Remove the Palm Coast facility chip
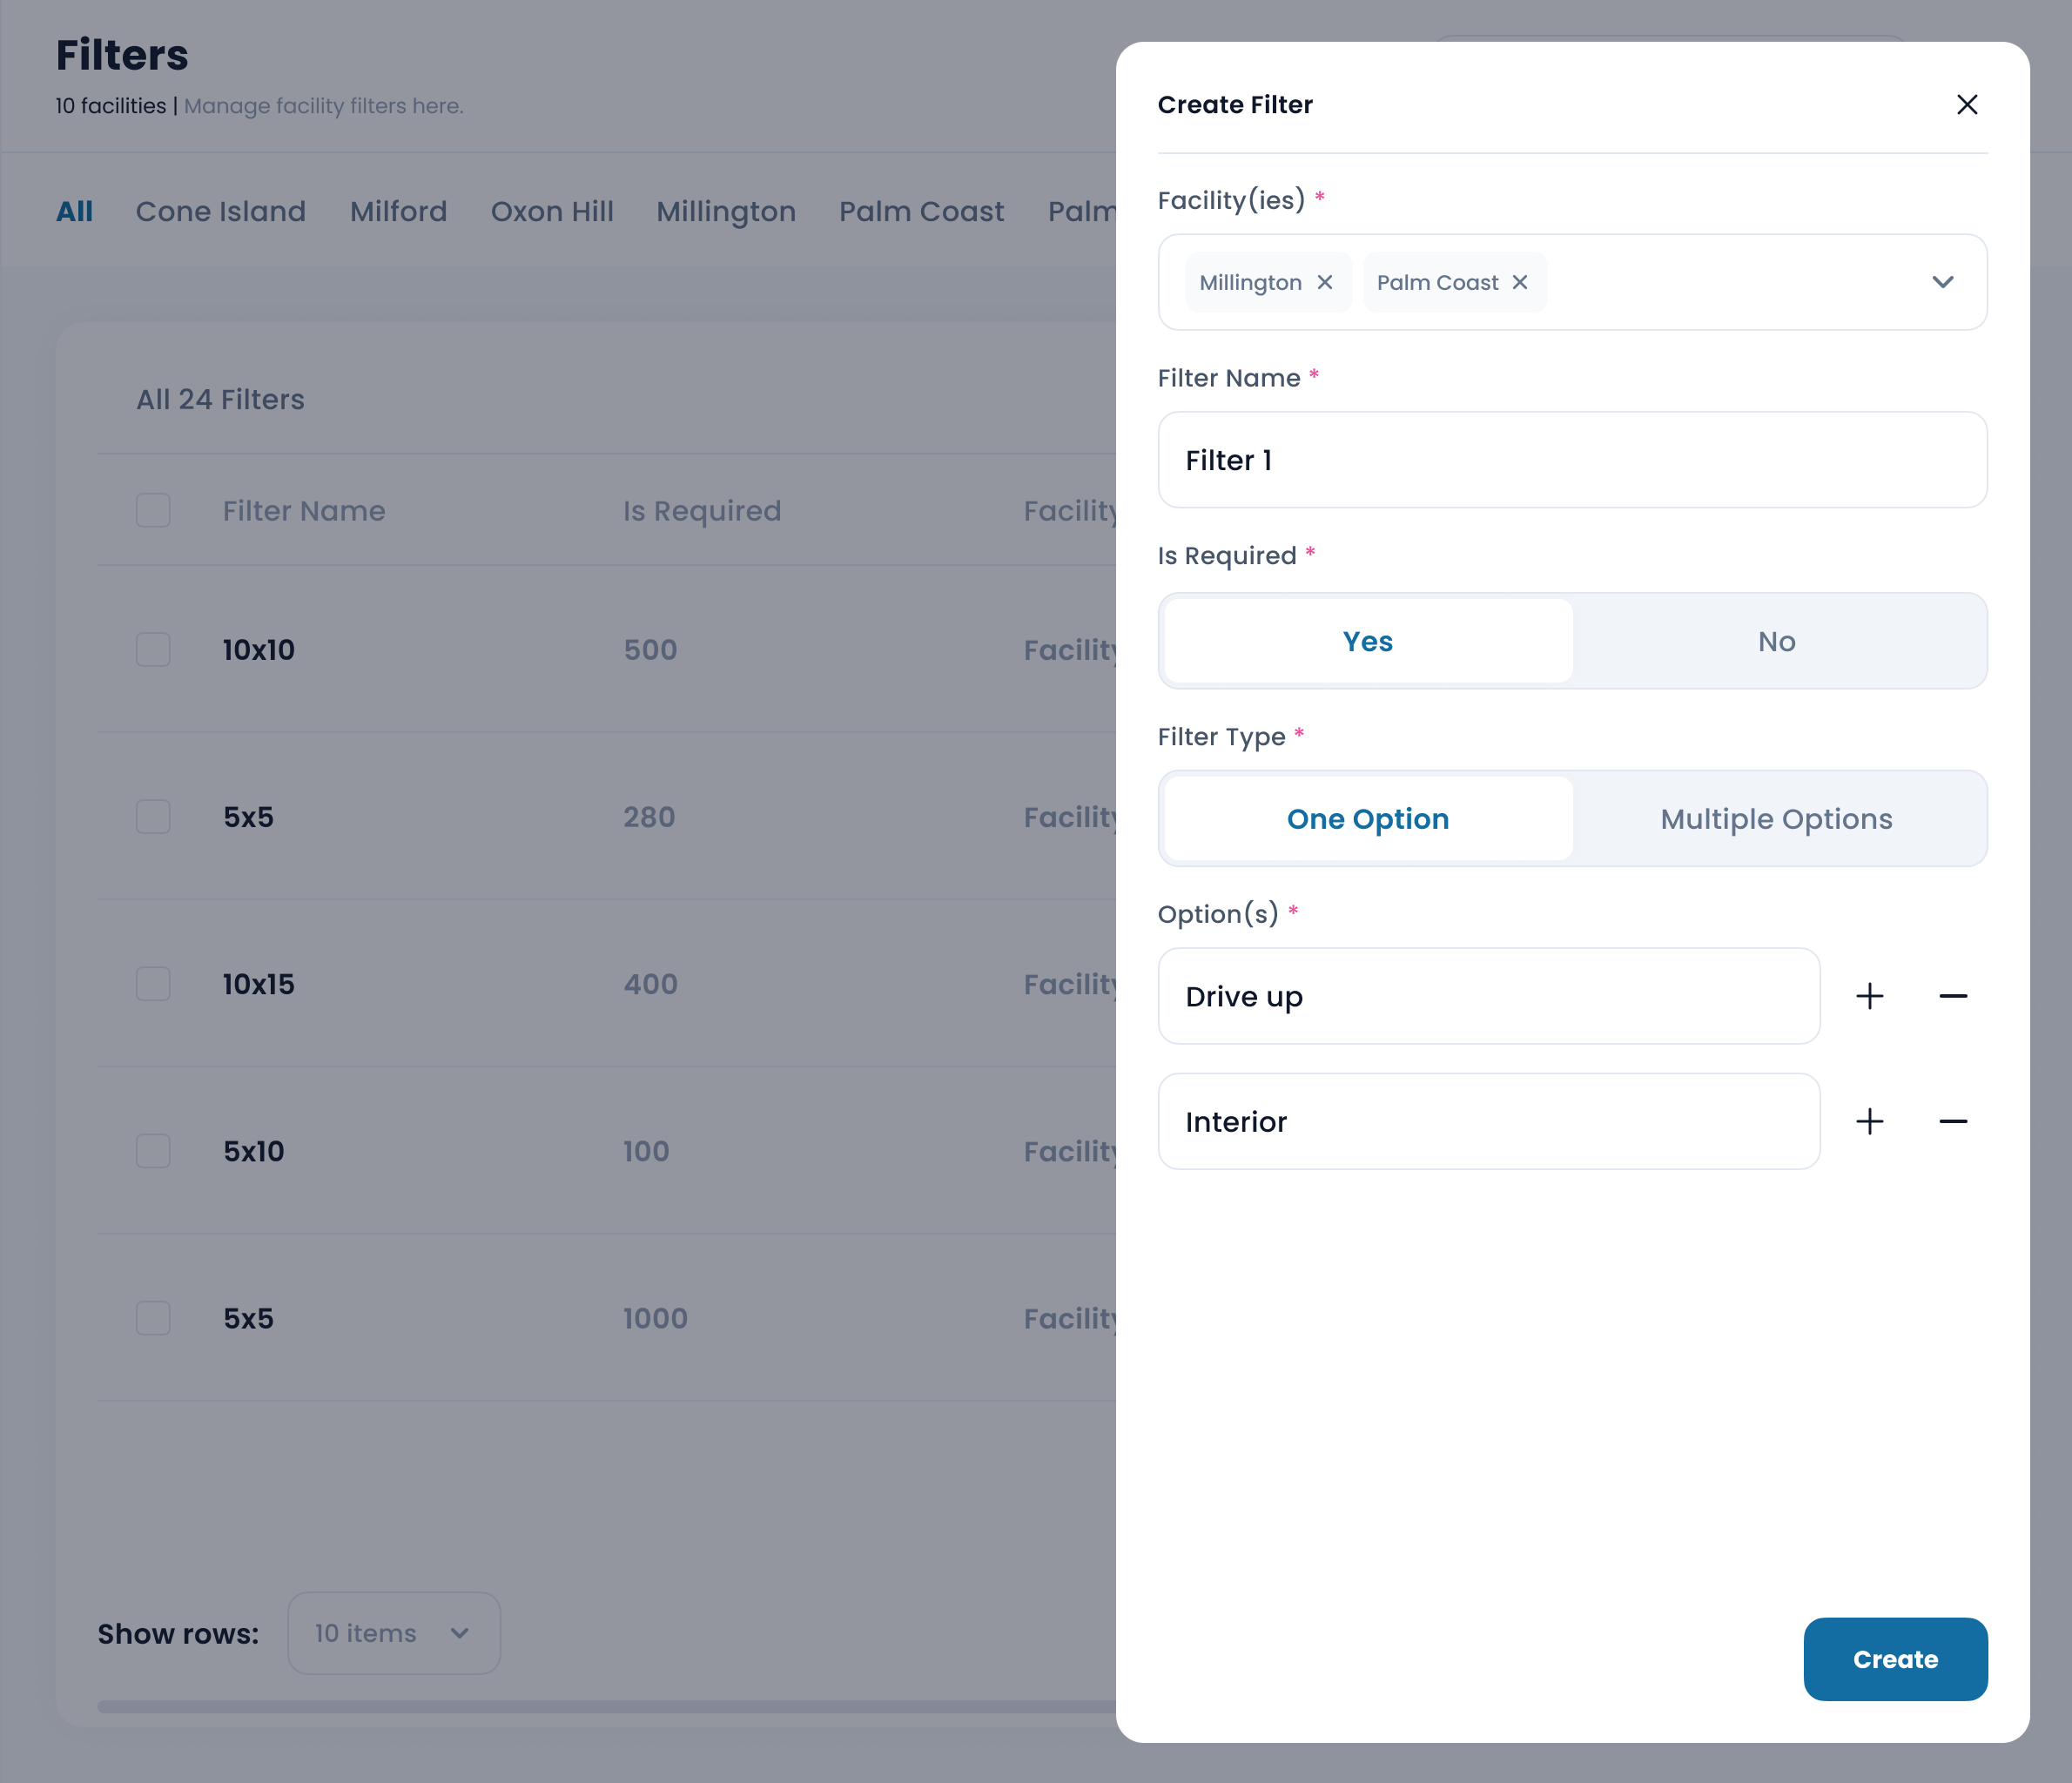 1519,283
